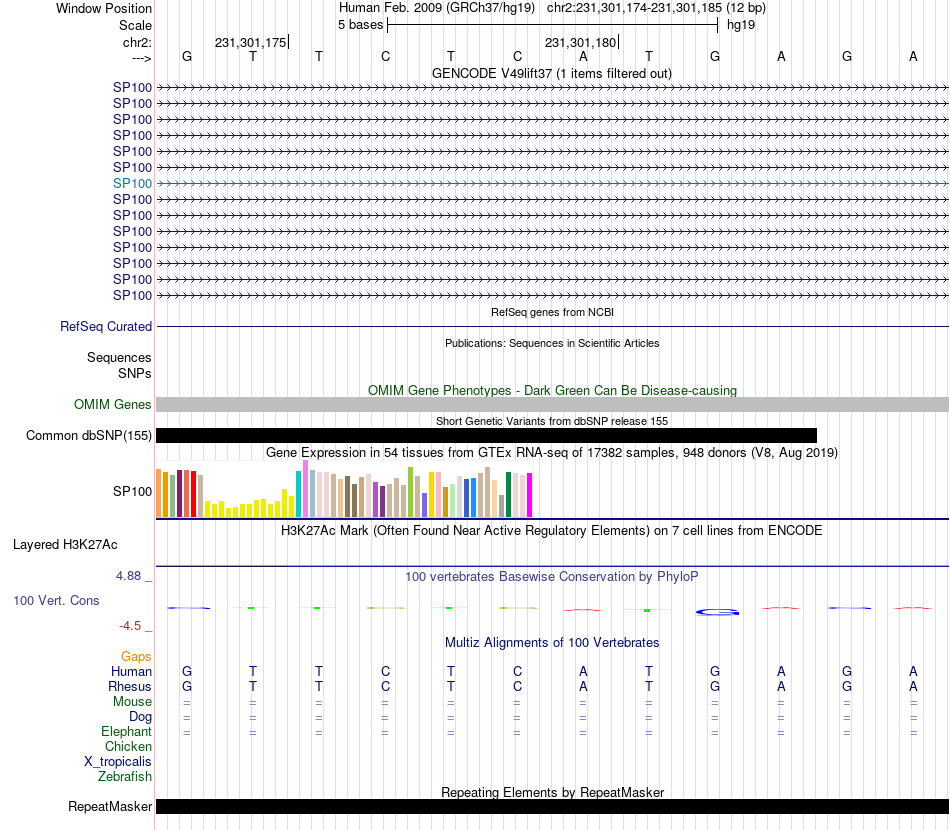This screenshot has width=950, height=830.
Task: Click the magenta last bar in GTEx chart
Action: pos(530,495)
